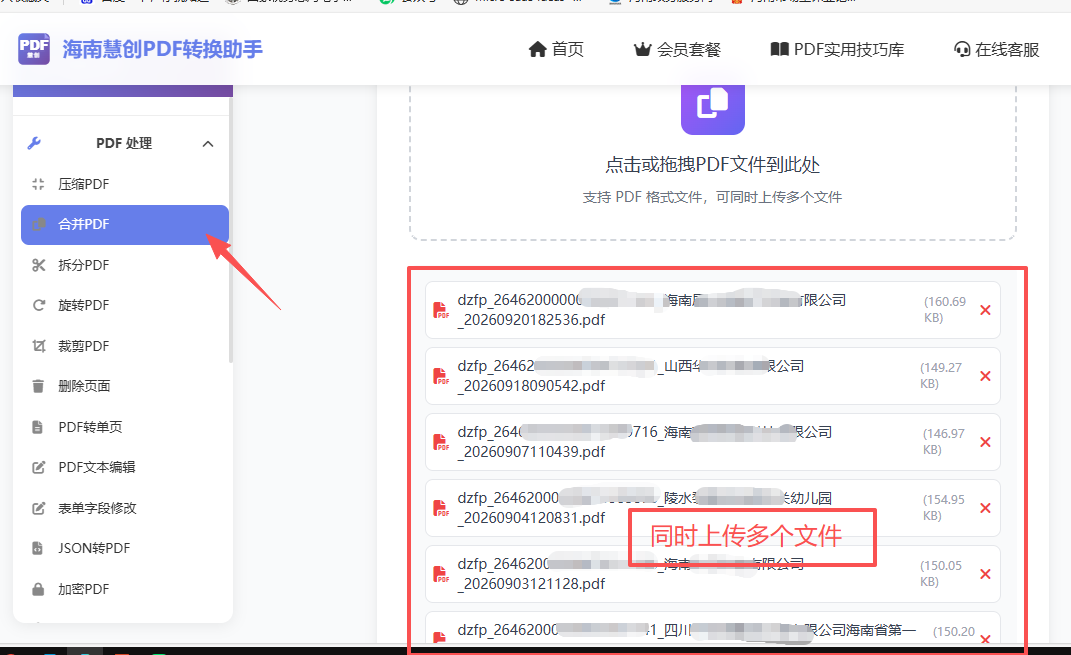
Task: Select 表单字段修改 in the sidebar
Action: tap(124, 508)
